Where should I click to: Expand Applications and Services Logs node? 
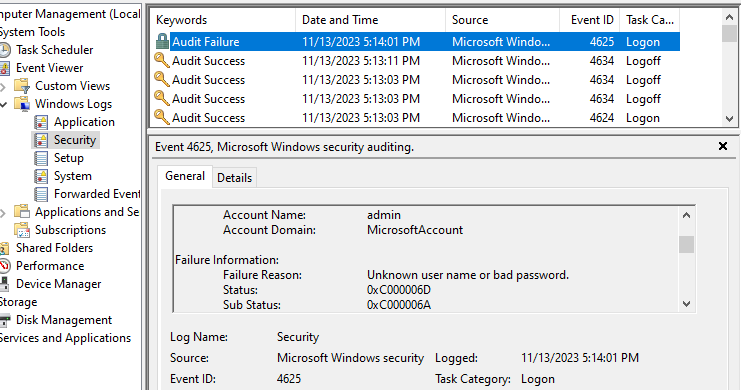[x=3, y=212]
